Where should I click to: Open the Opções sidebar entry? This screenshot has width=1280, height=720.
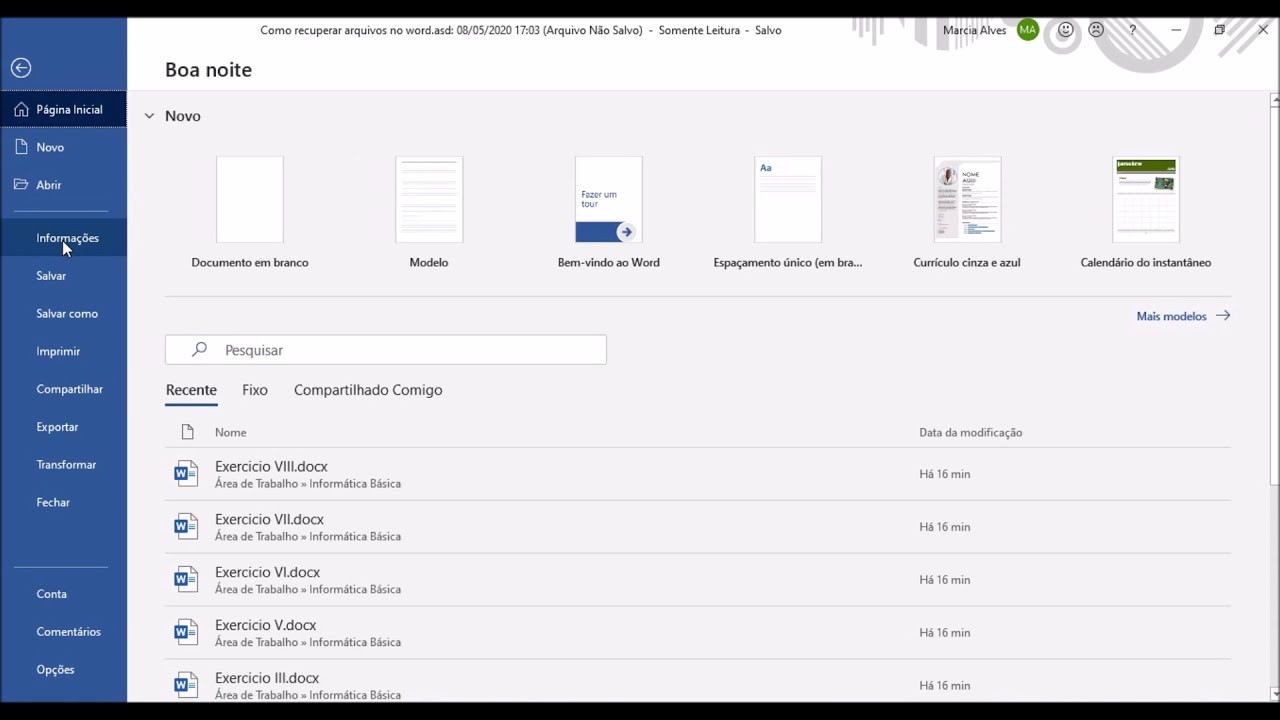click(55, 670)
